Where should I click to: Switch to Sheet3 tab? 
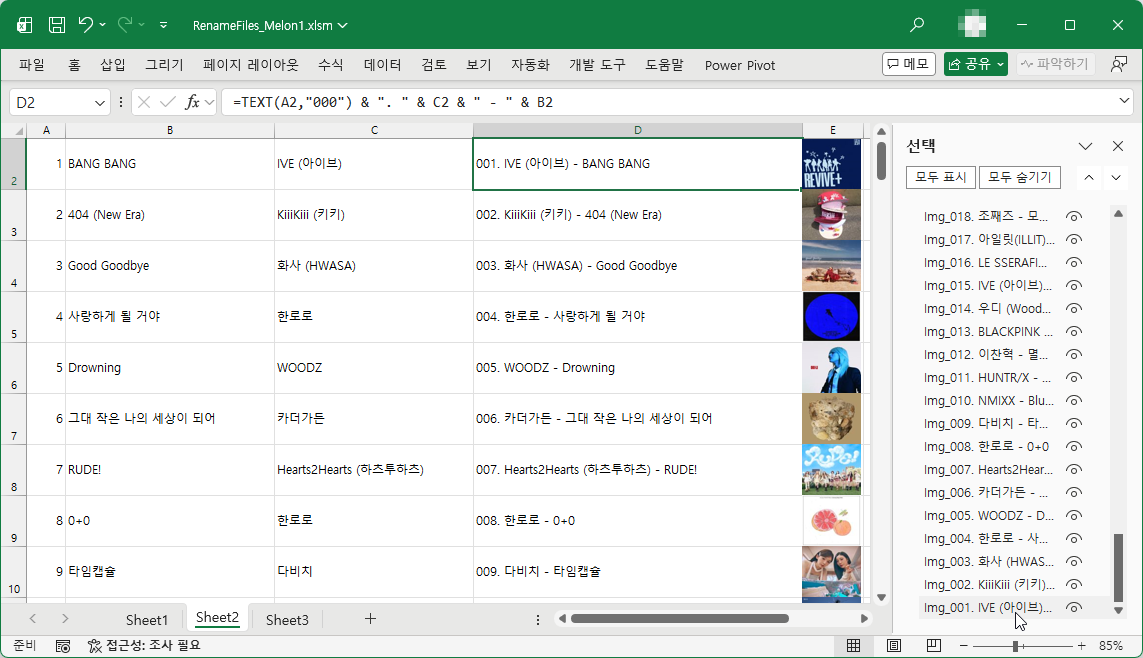tap(287, 619)
